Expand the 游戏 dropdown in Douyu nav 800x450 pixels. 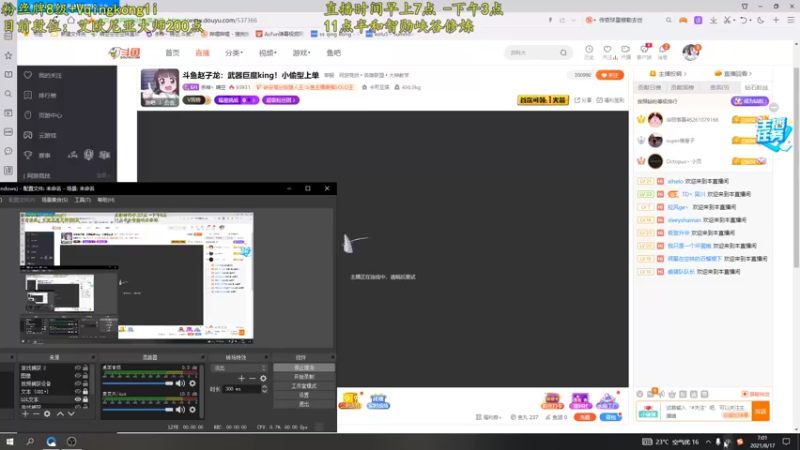(301, 53)
